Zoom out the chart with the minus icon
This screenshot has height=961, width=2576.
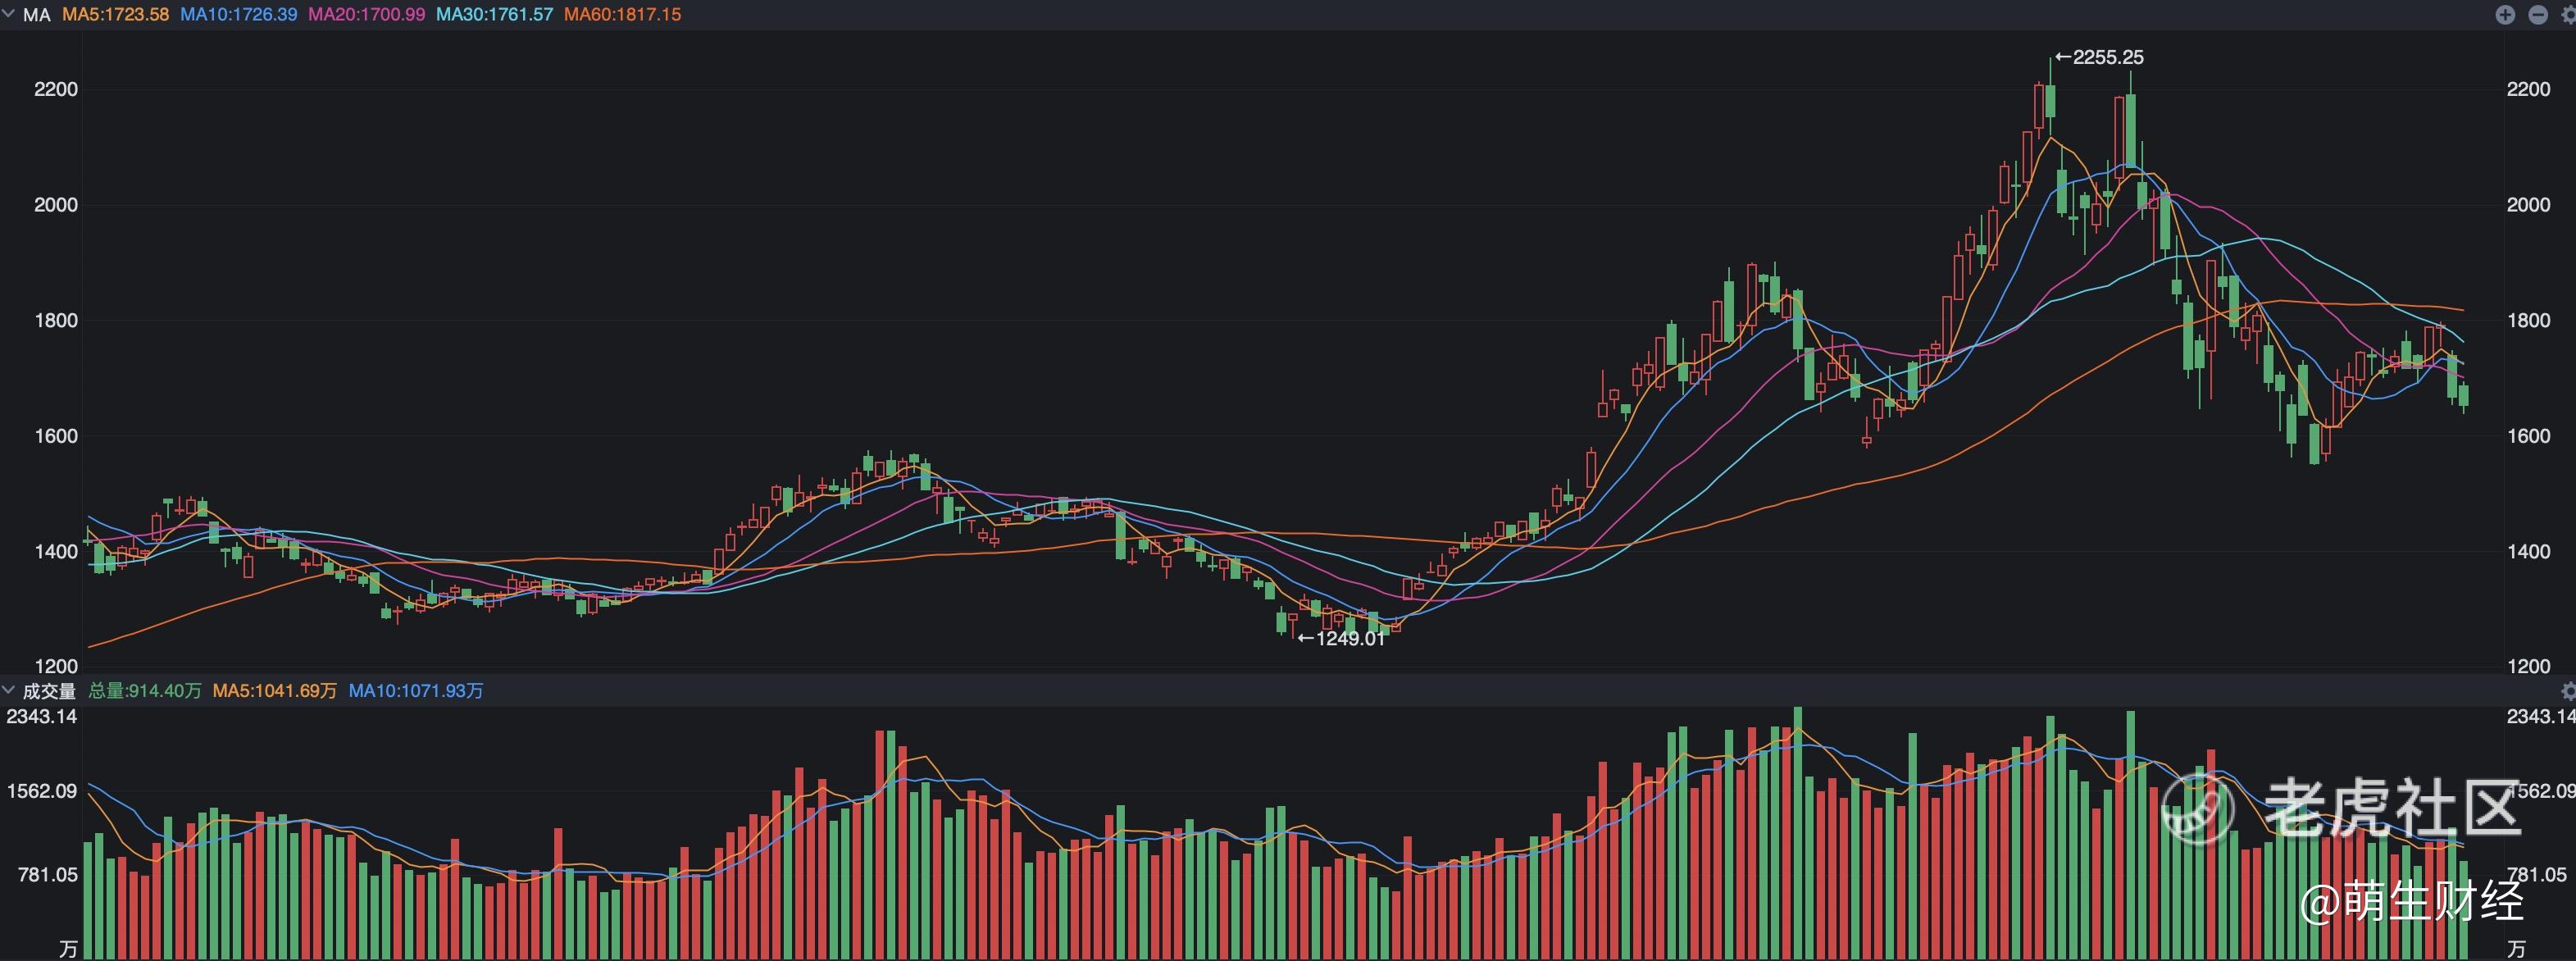(x=2538, y=15)
